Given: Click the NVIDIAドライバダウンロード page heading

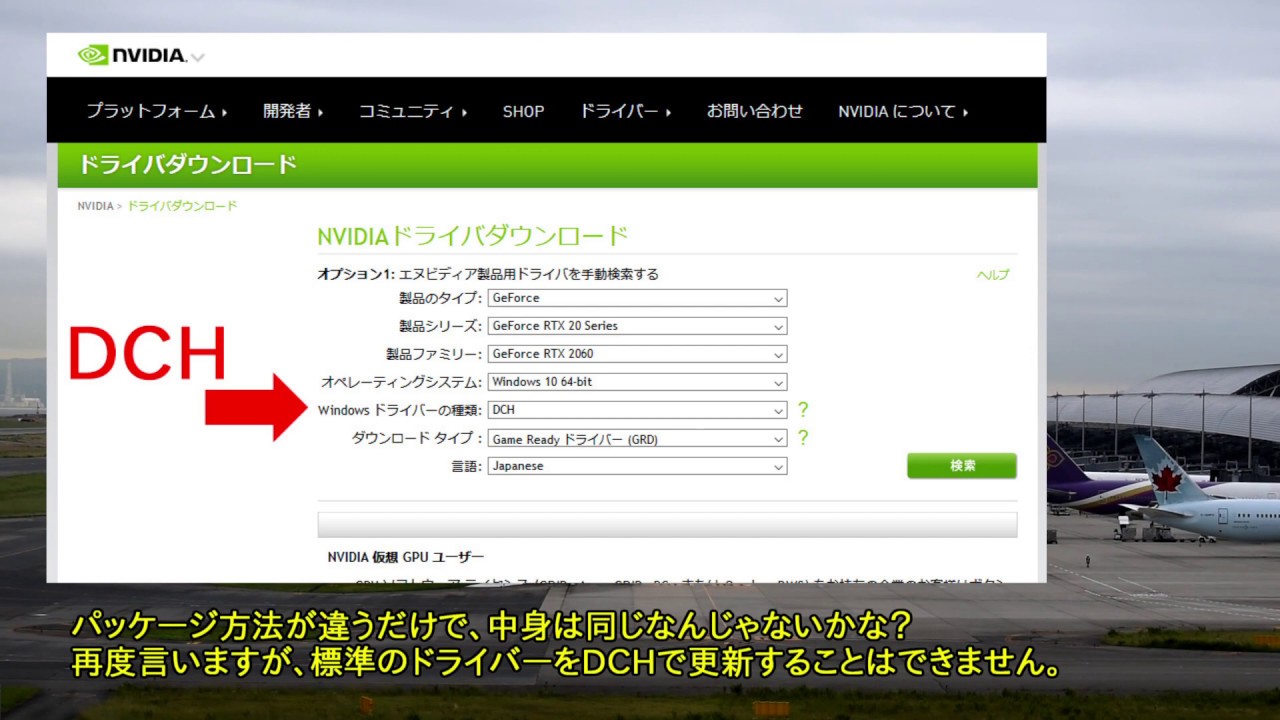Looking at the screenshot, I should [473, 237].
